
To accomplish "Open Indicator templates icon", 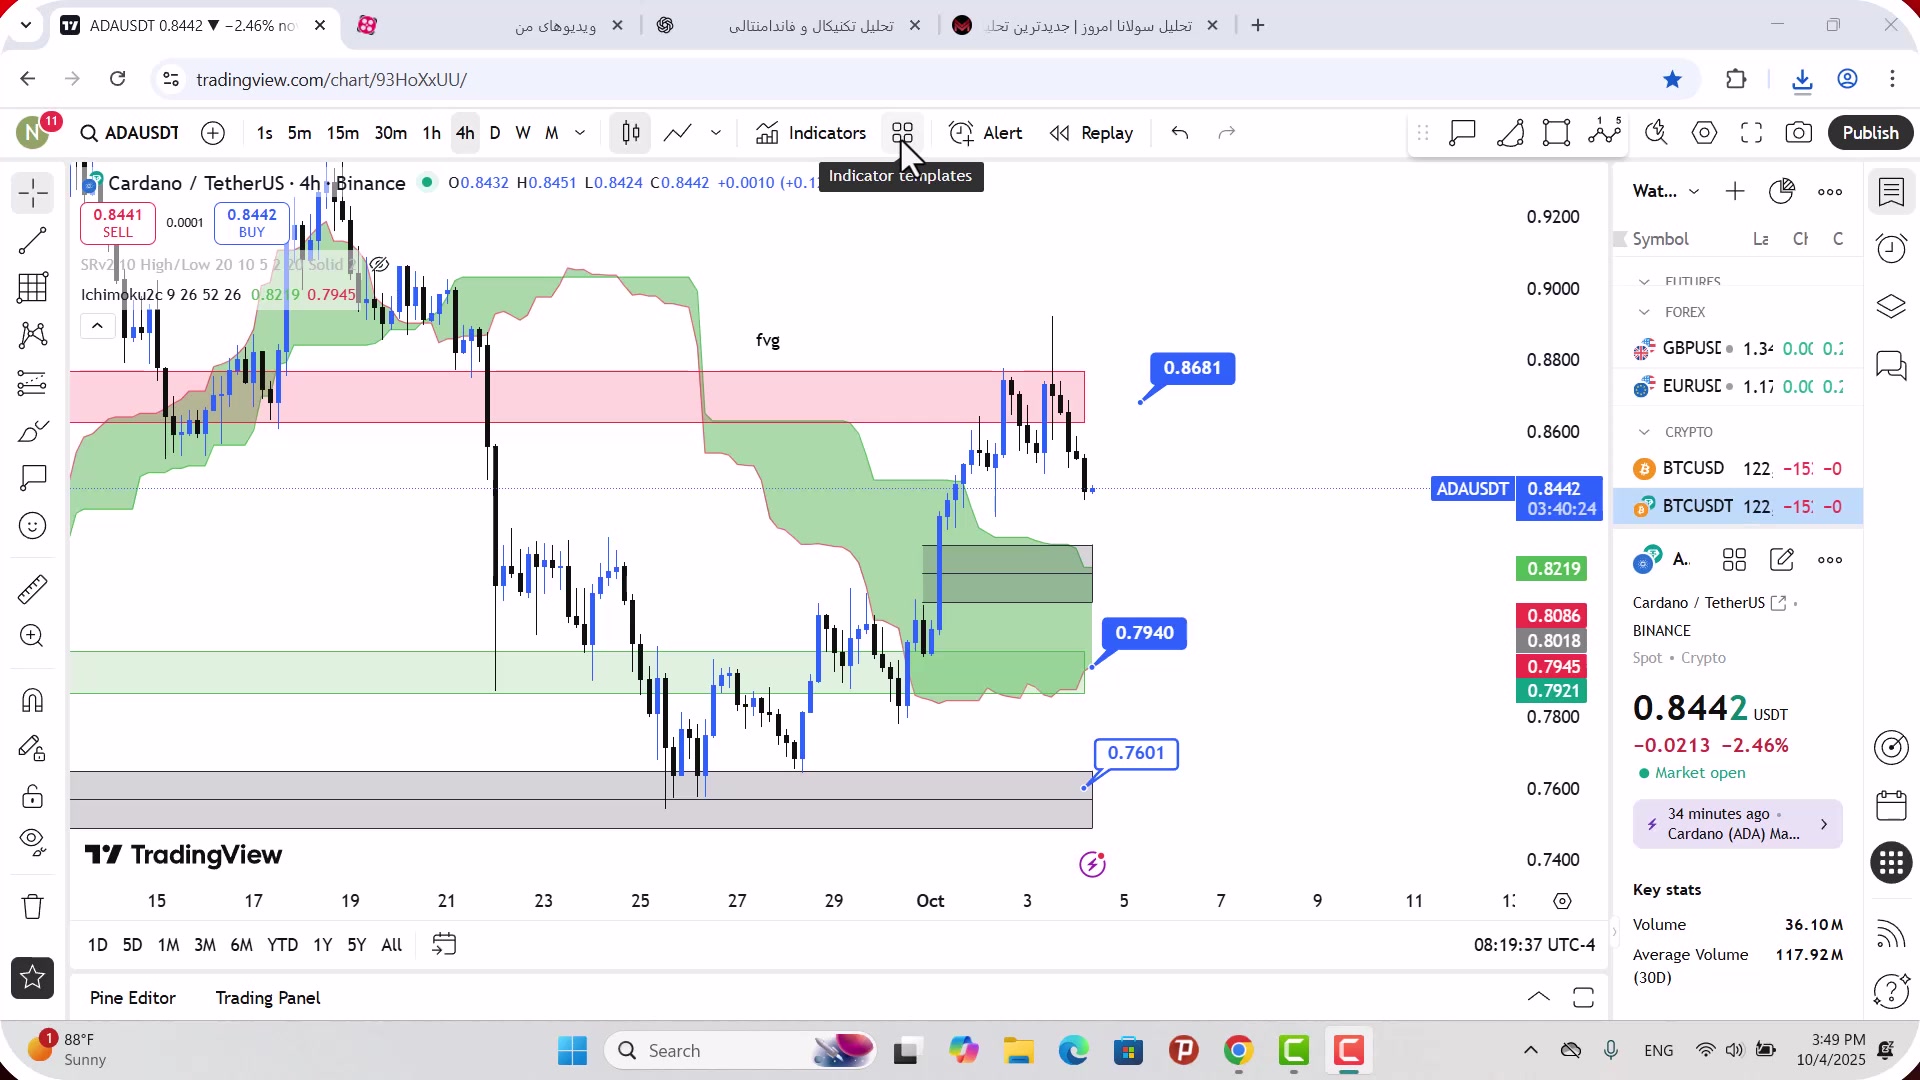I will tap(903, 133).
